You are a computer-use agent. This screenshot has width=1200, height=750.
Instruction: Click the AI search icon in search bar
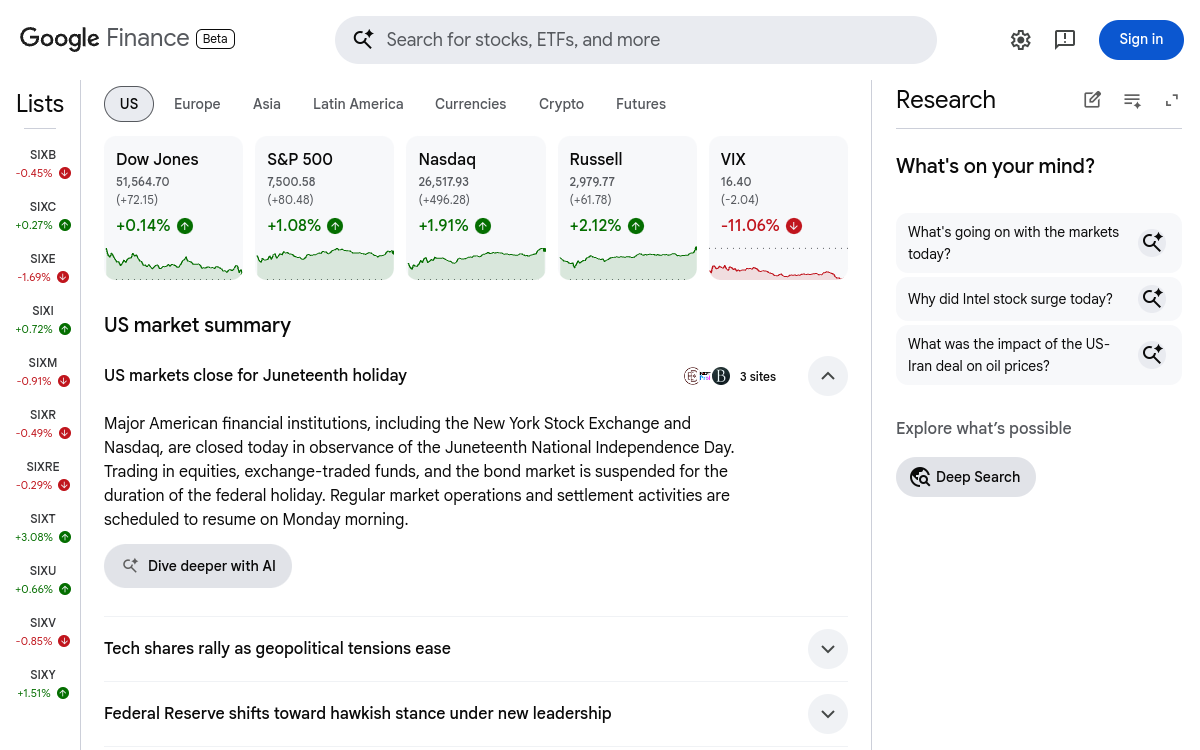point(363,40)
